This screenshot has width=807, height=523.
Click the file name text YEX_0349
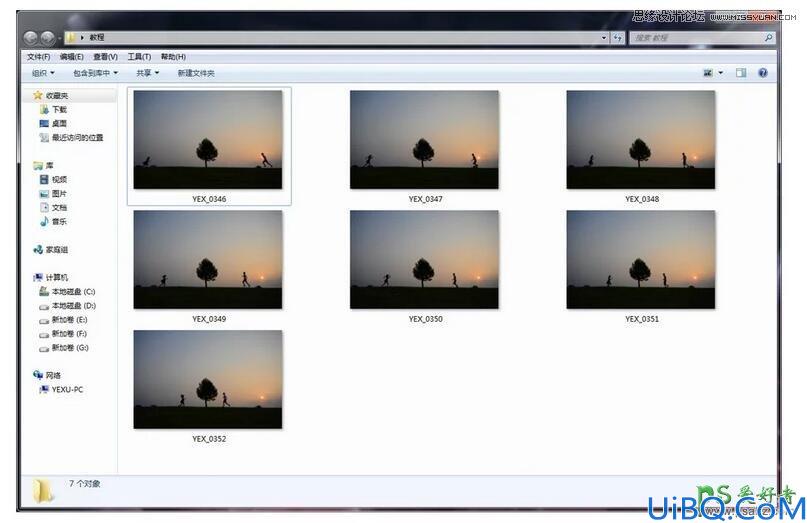209,319
